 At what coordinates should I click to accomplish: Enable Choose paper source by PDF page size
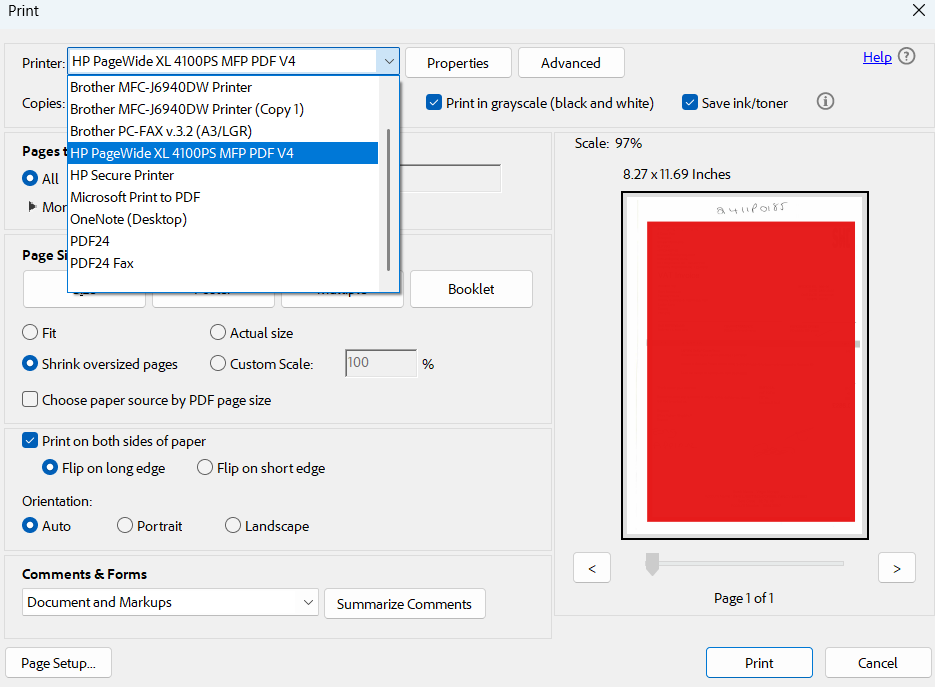point(30,399)
